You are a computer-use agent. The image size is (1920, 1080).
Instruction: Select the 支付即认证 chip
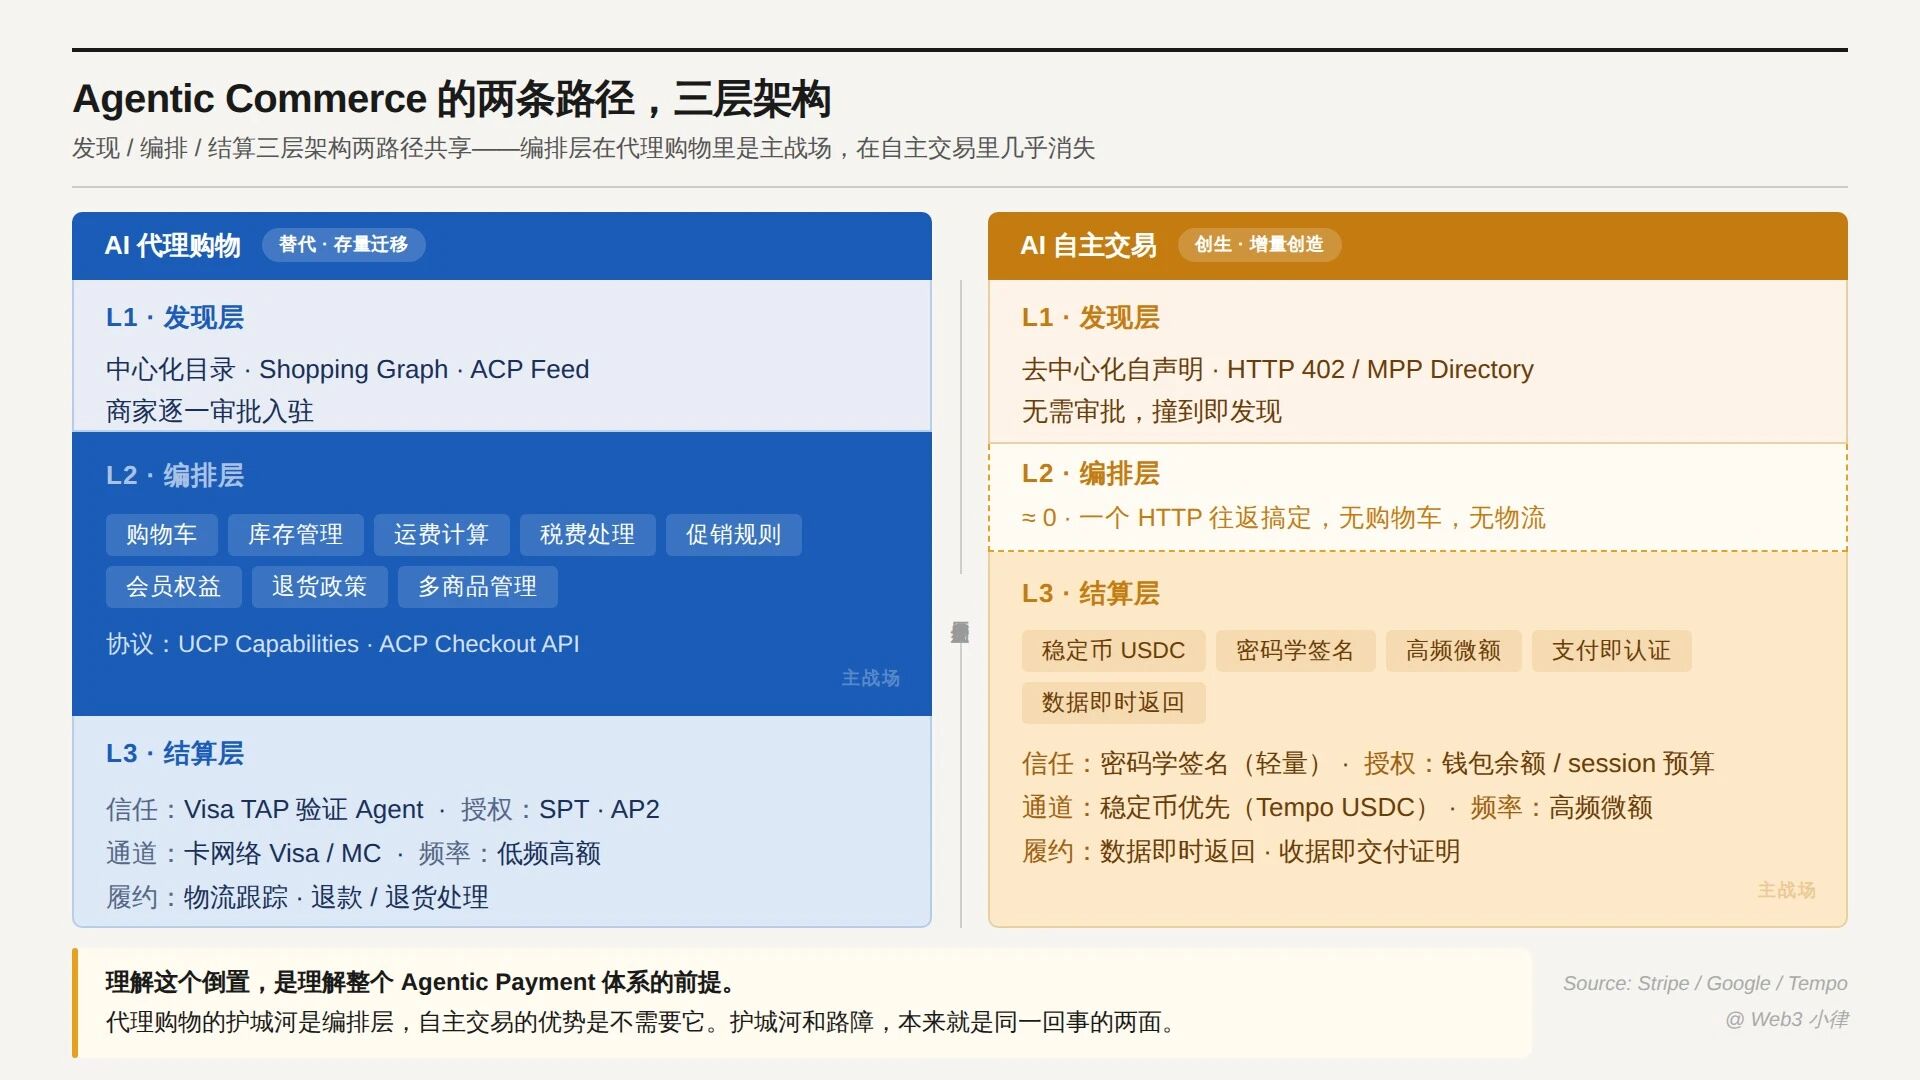[x=1611, y=651]
